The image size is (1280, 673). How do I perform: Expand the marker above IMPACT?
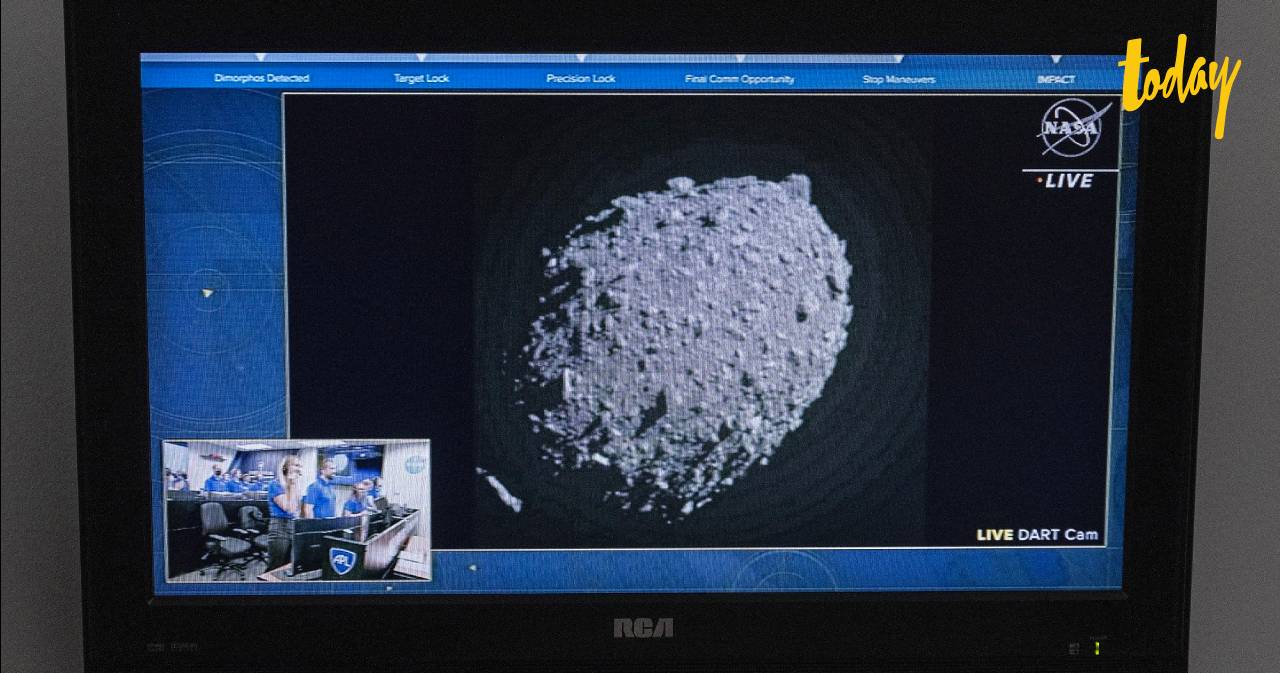pos(1055,59)
